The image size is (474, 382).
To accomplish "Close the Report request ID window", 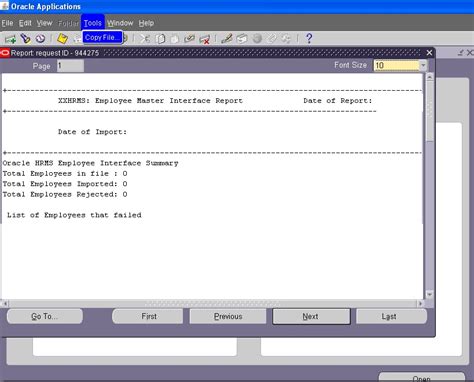I will [429, 53].
